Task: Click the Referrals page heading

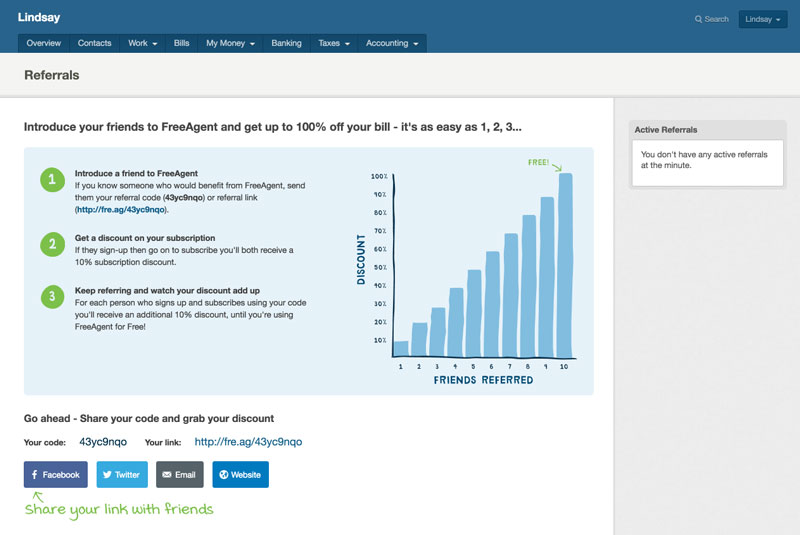Action: (52, 75)
